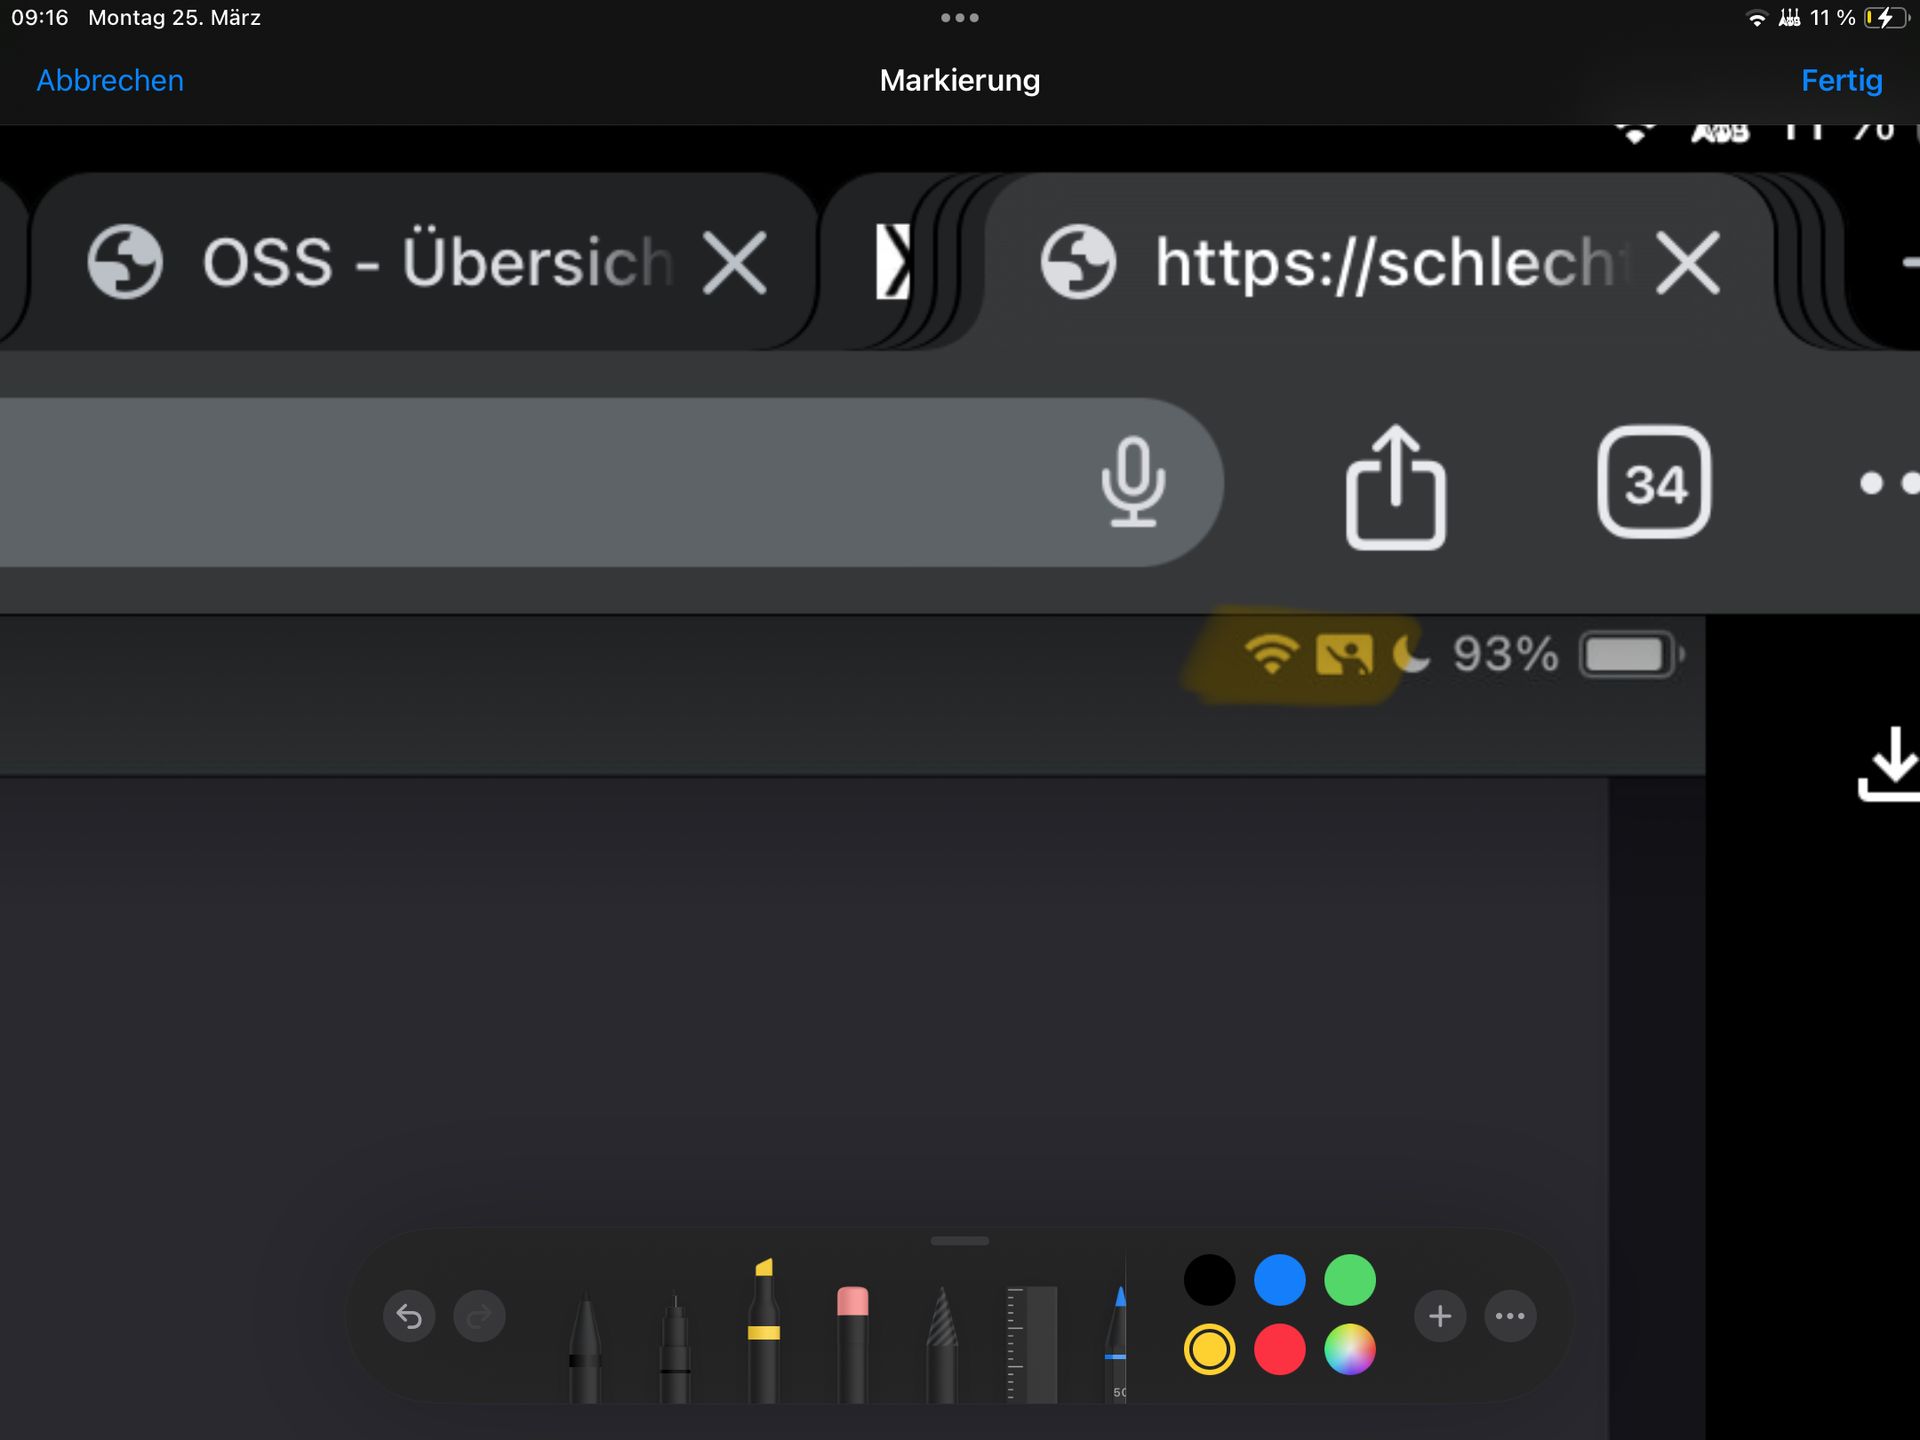Open the three-dot multitasking menu at top
The image size is (1920, 1440).
pos(959,18)
